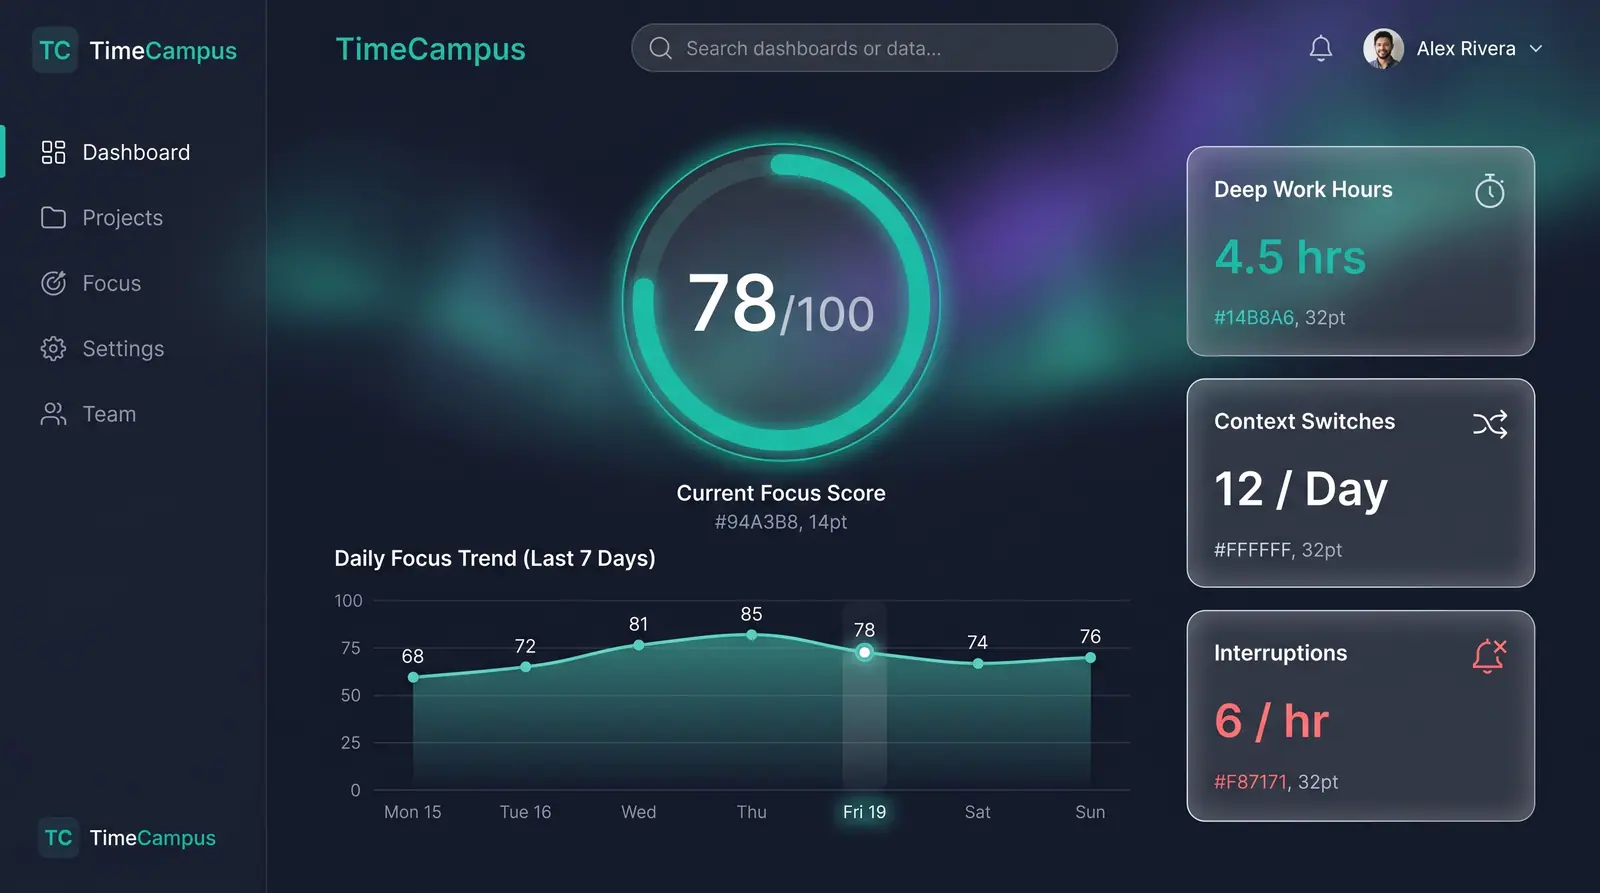Click the search magnifier icon
This screenshot has width=1600, height=893.
[660, 48]
